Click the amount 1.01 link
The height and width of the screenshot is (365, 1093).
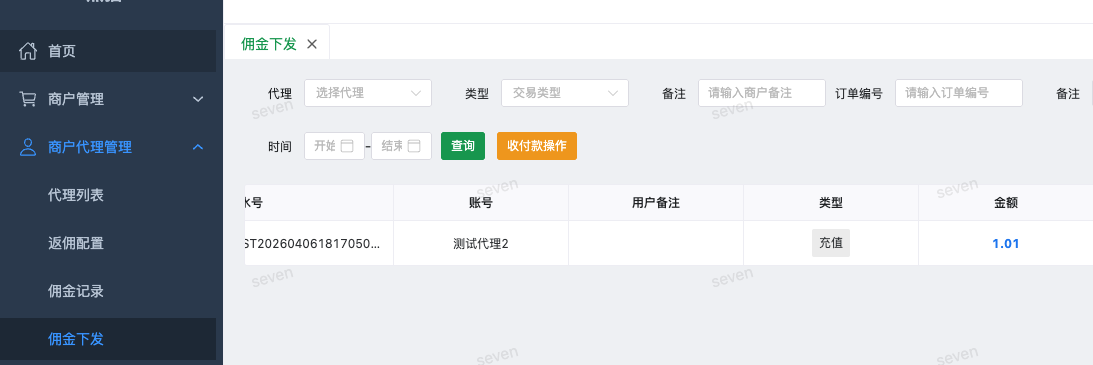1006,244
